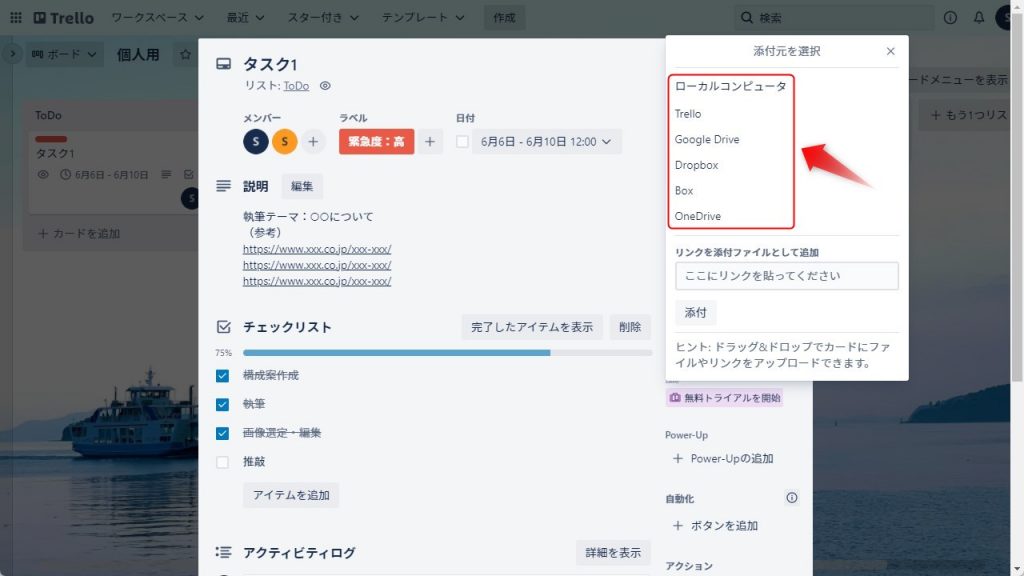Open the notifications bell

tap(978, 18)
